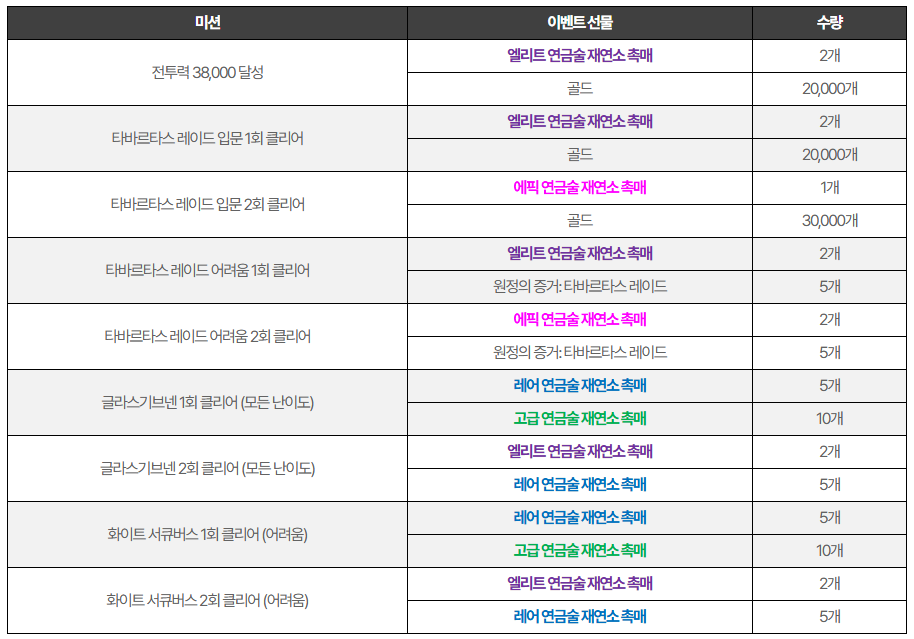Click green 고급 연금술 재연소 촉매 in 글라스기브넨 1회

[x=580, y=419]
